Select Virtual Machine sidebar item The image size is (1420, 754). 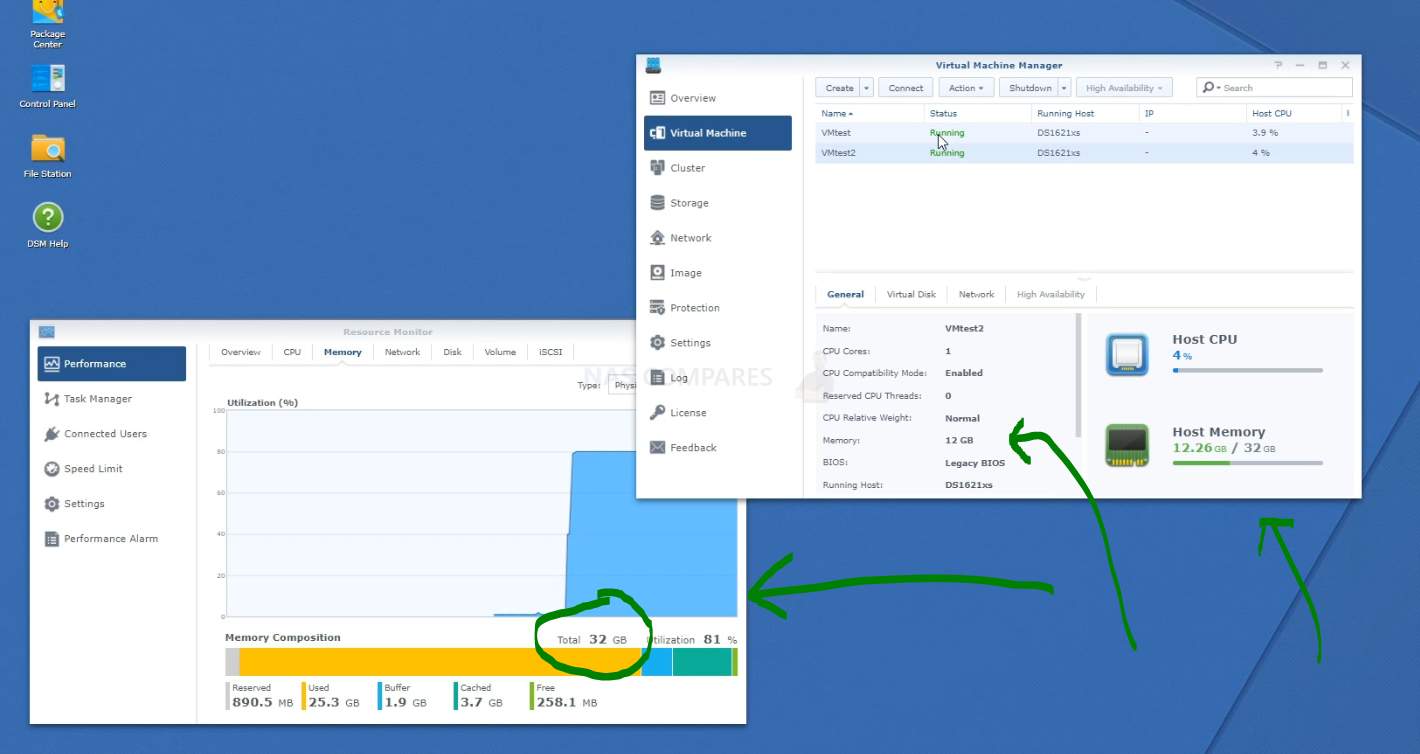point(718,133)
